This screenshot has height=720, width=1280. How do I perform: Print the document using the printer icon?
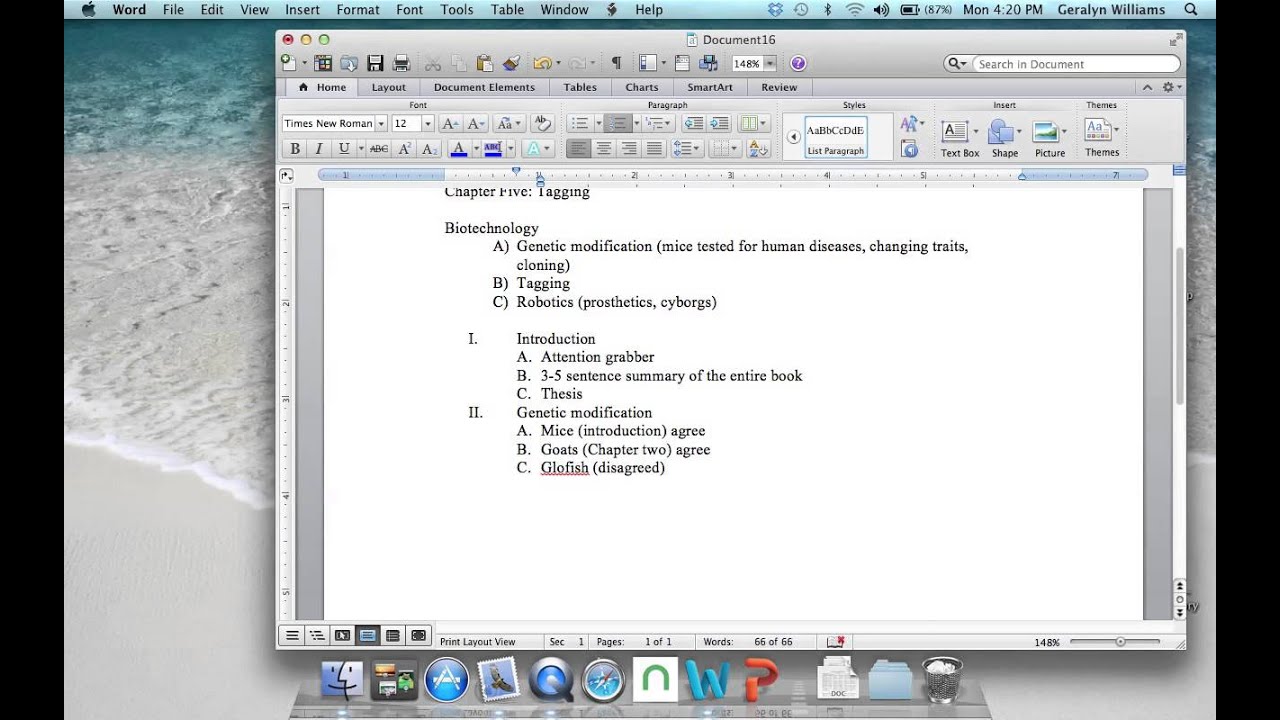coord(401,63)
